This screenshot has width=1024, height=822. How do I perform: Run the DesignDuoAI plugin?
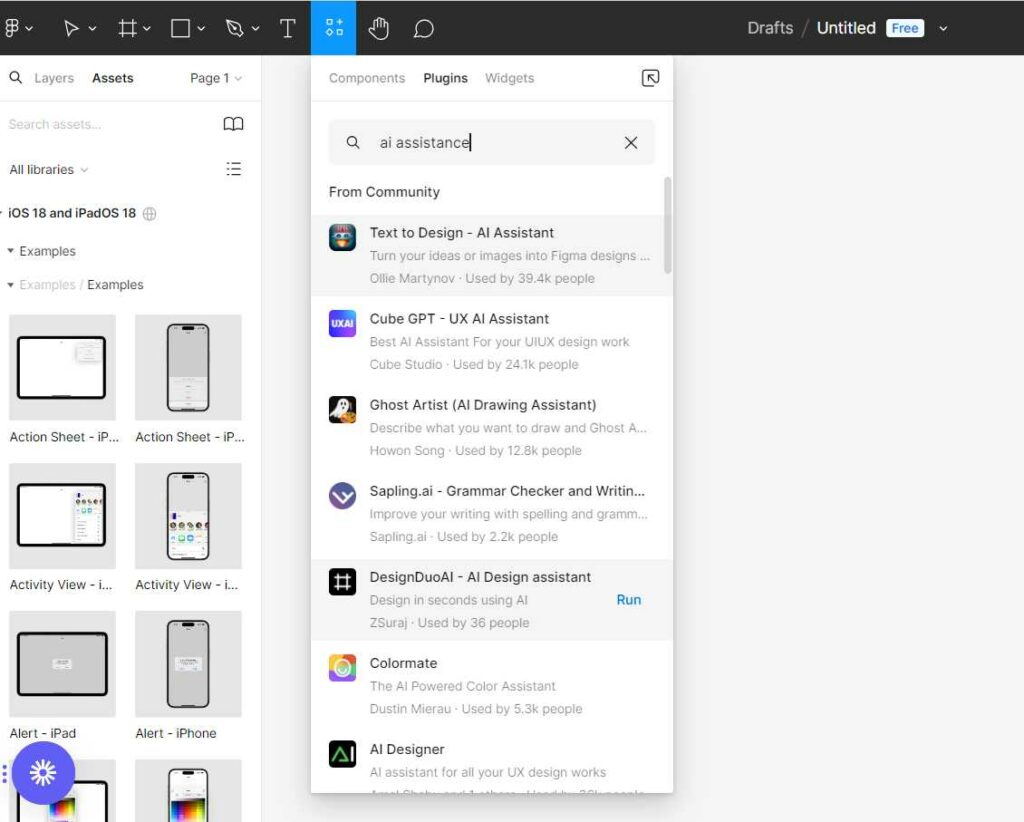(629, 600)
